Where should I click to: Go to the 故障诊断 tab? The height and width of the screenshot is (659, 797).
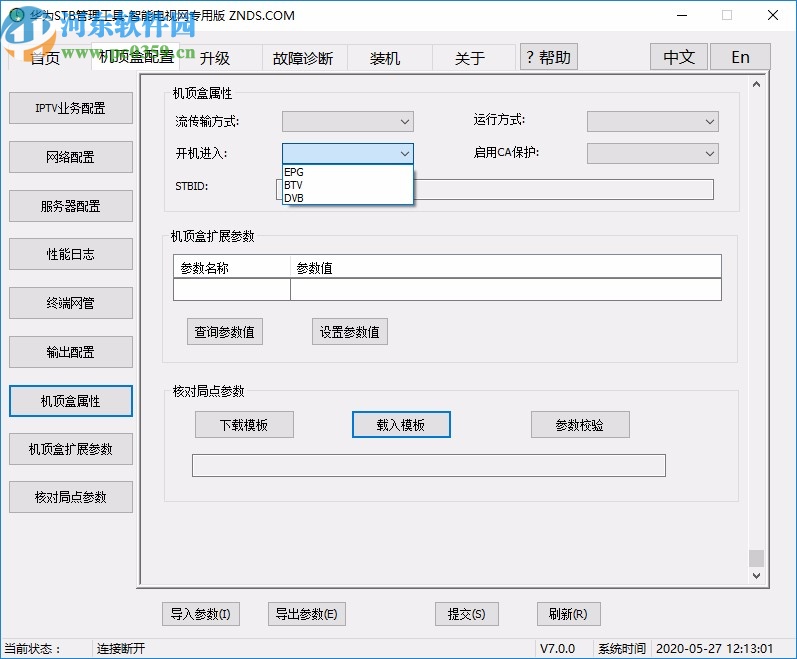point(303,58)
